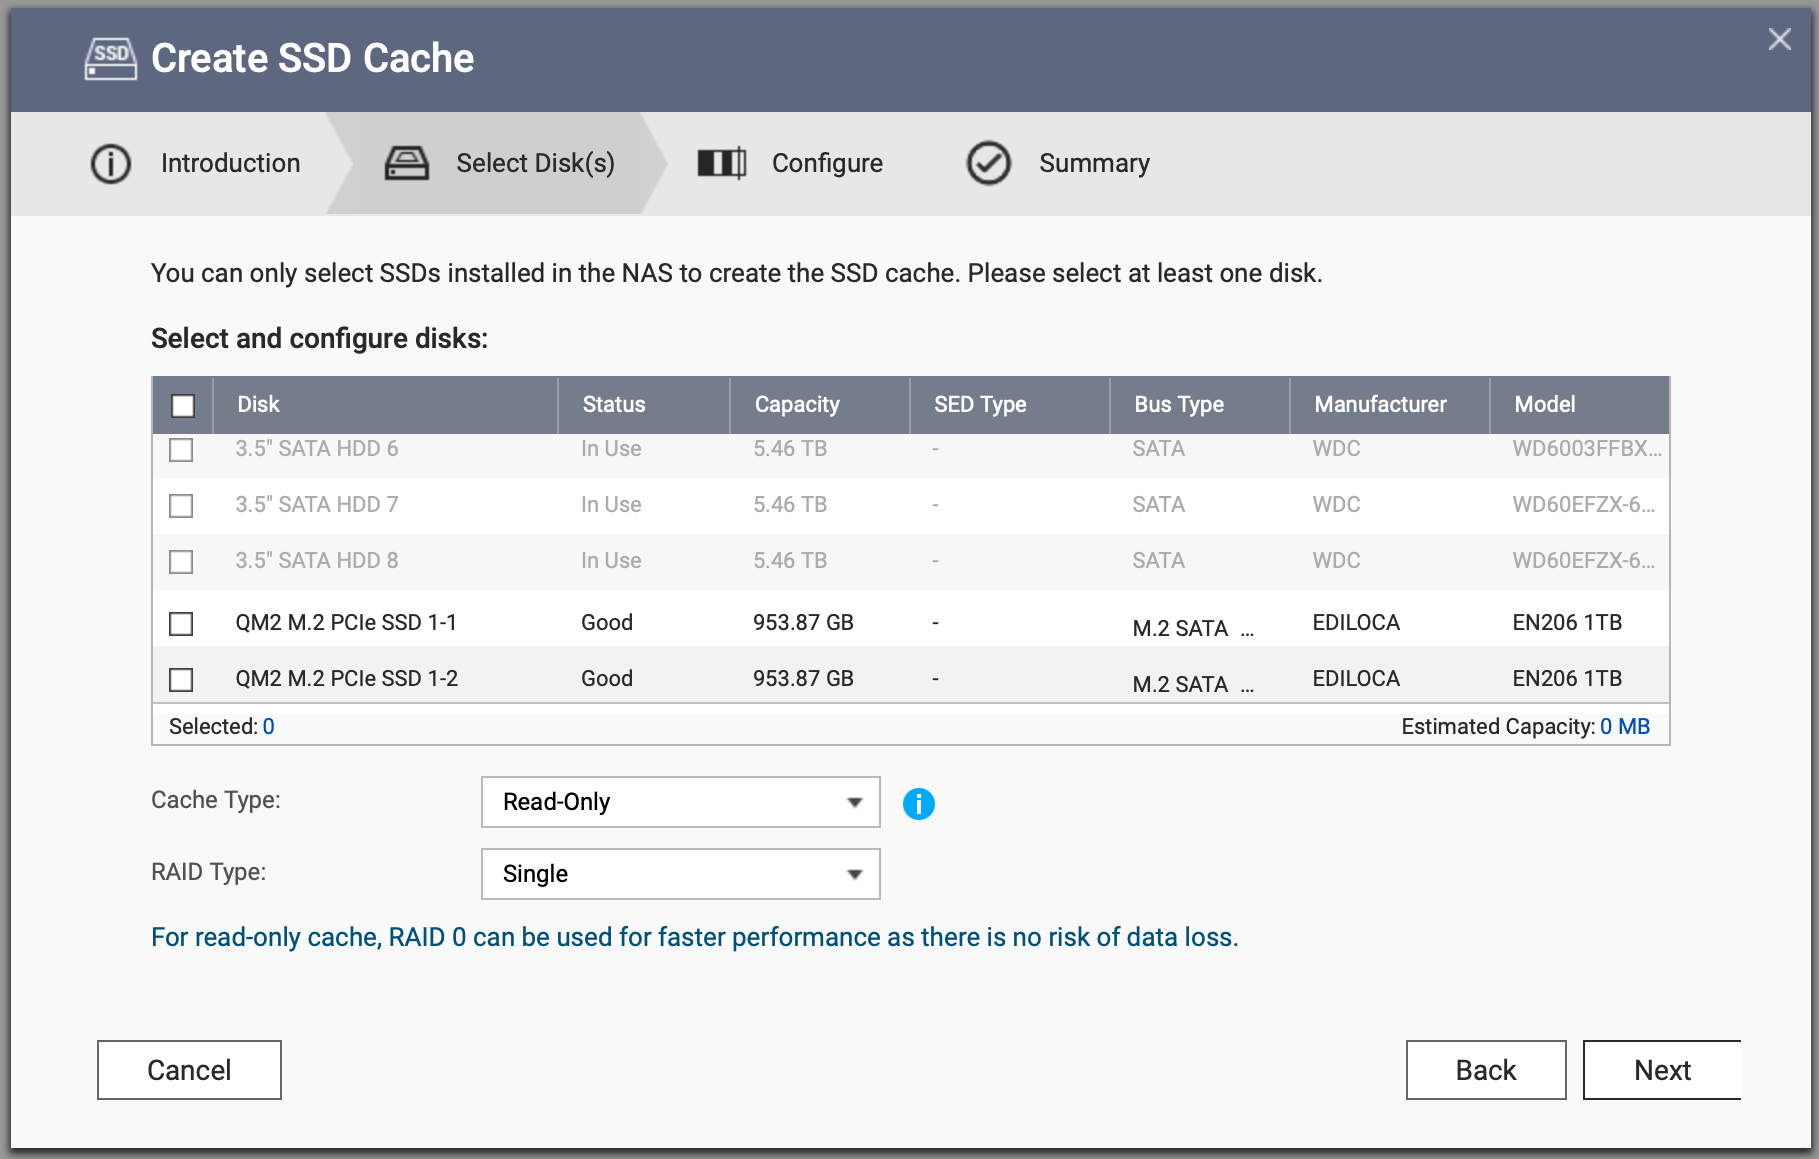
Task: Click the Cancel button
Action: (189, 1070)
